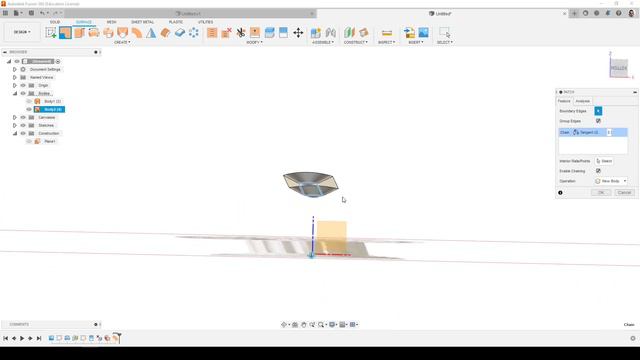This screenshot has height=360, width=640.
Task: Jump to the timeline end
Action: [x=39, y=338]
